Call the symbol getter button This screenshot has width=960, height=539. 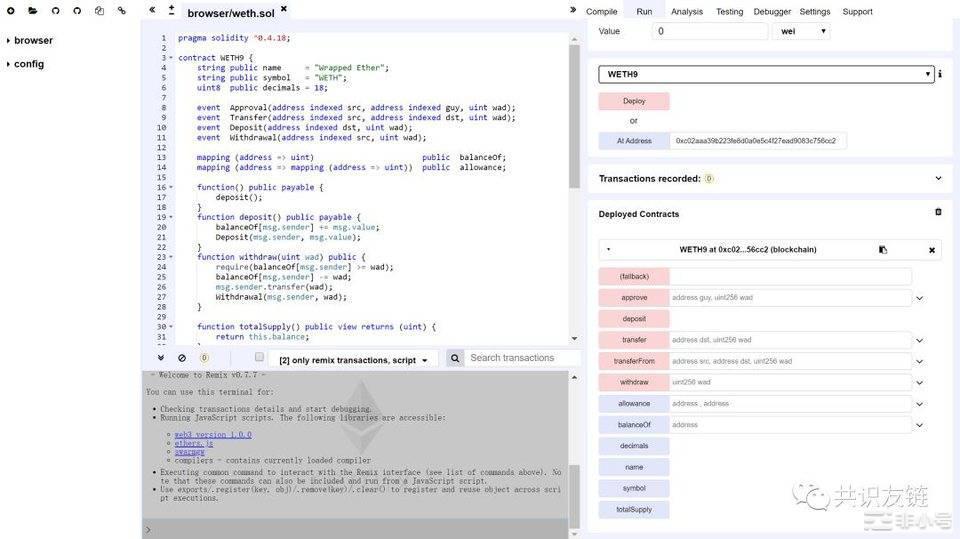634,488
